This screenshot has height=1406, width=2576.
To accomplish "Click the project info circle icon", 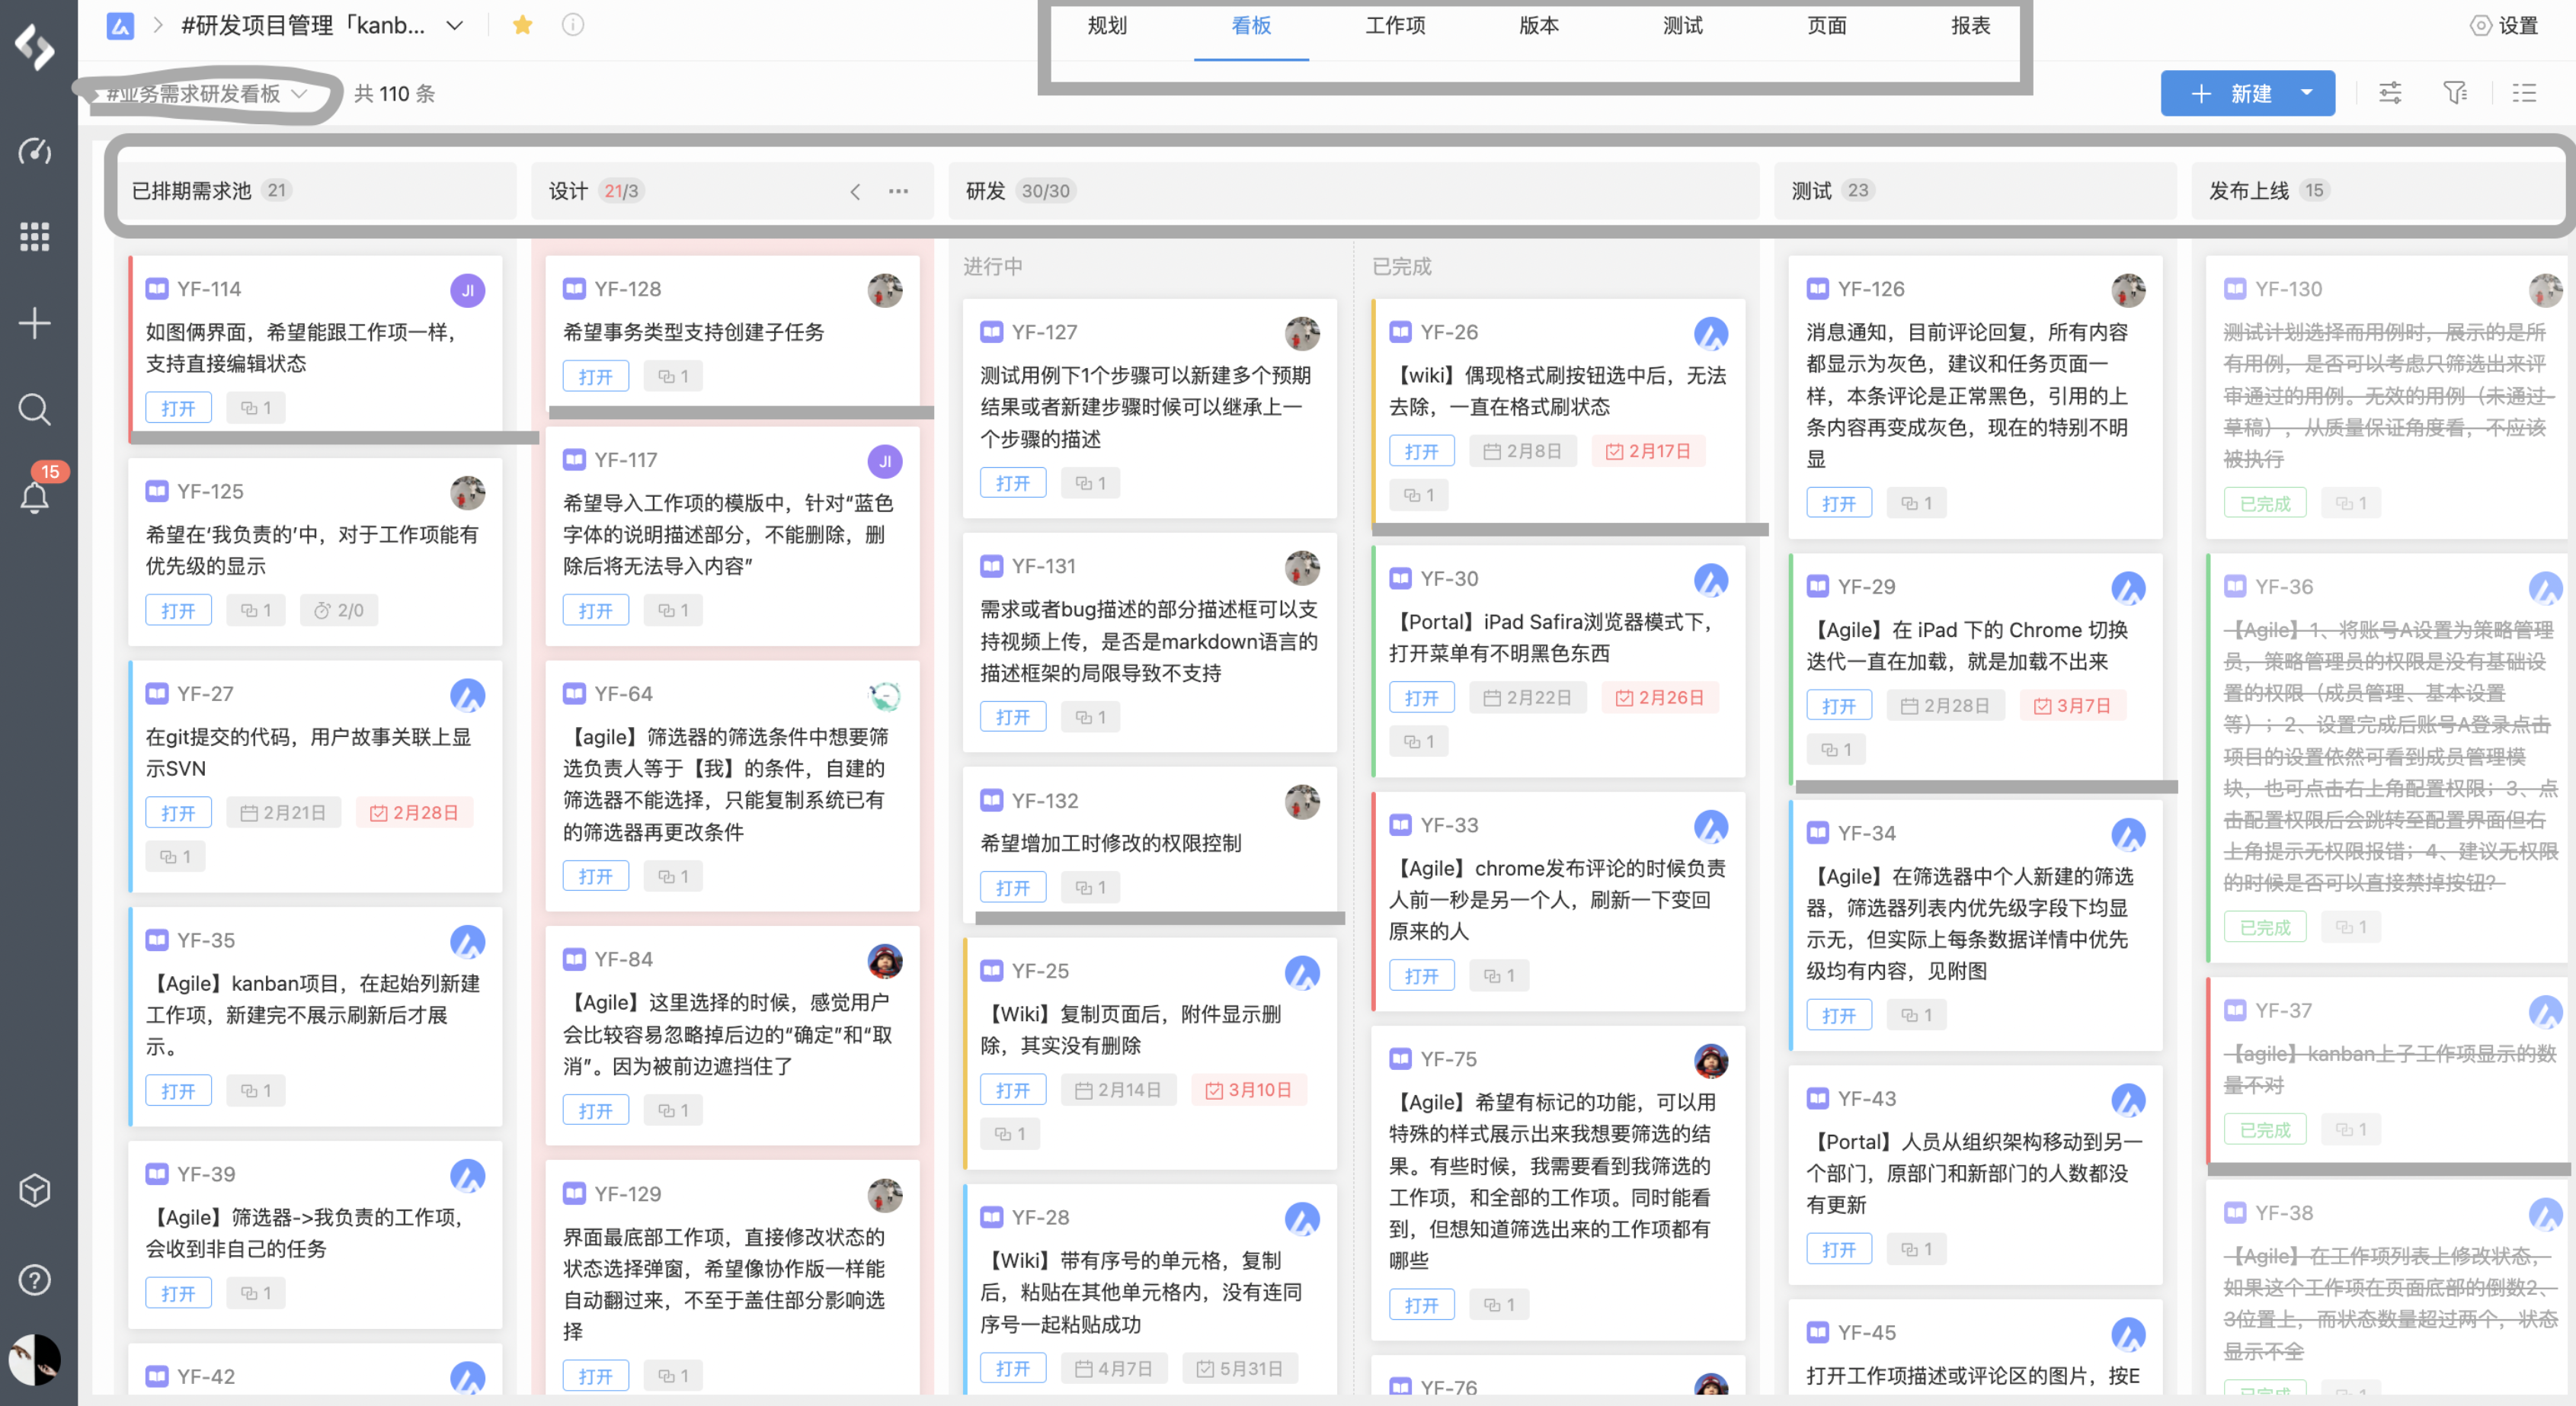I will pyautogui.click(x=573, y=25).
